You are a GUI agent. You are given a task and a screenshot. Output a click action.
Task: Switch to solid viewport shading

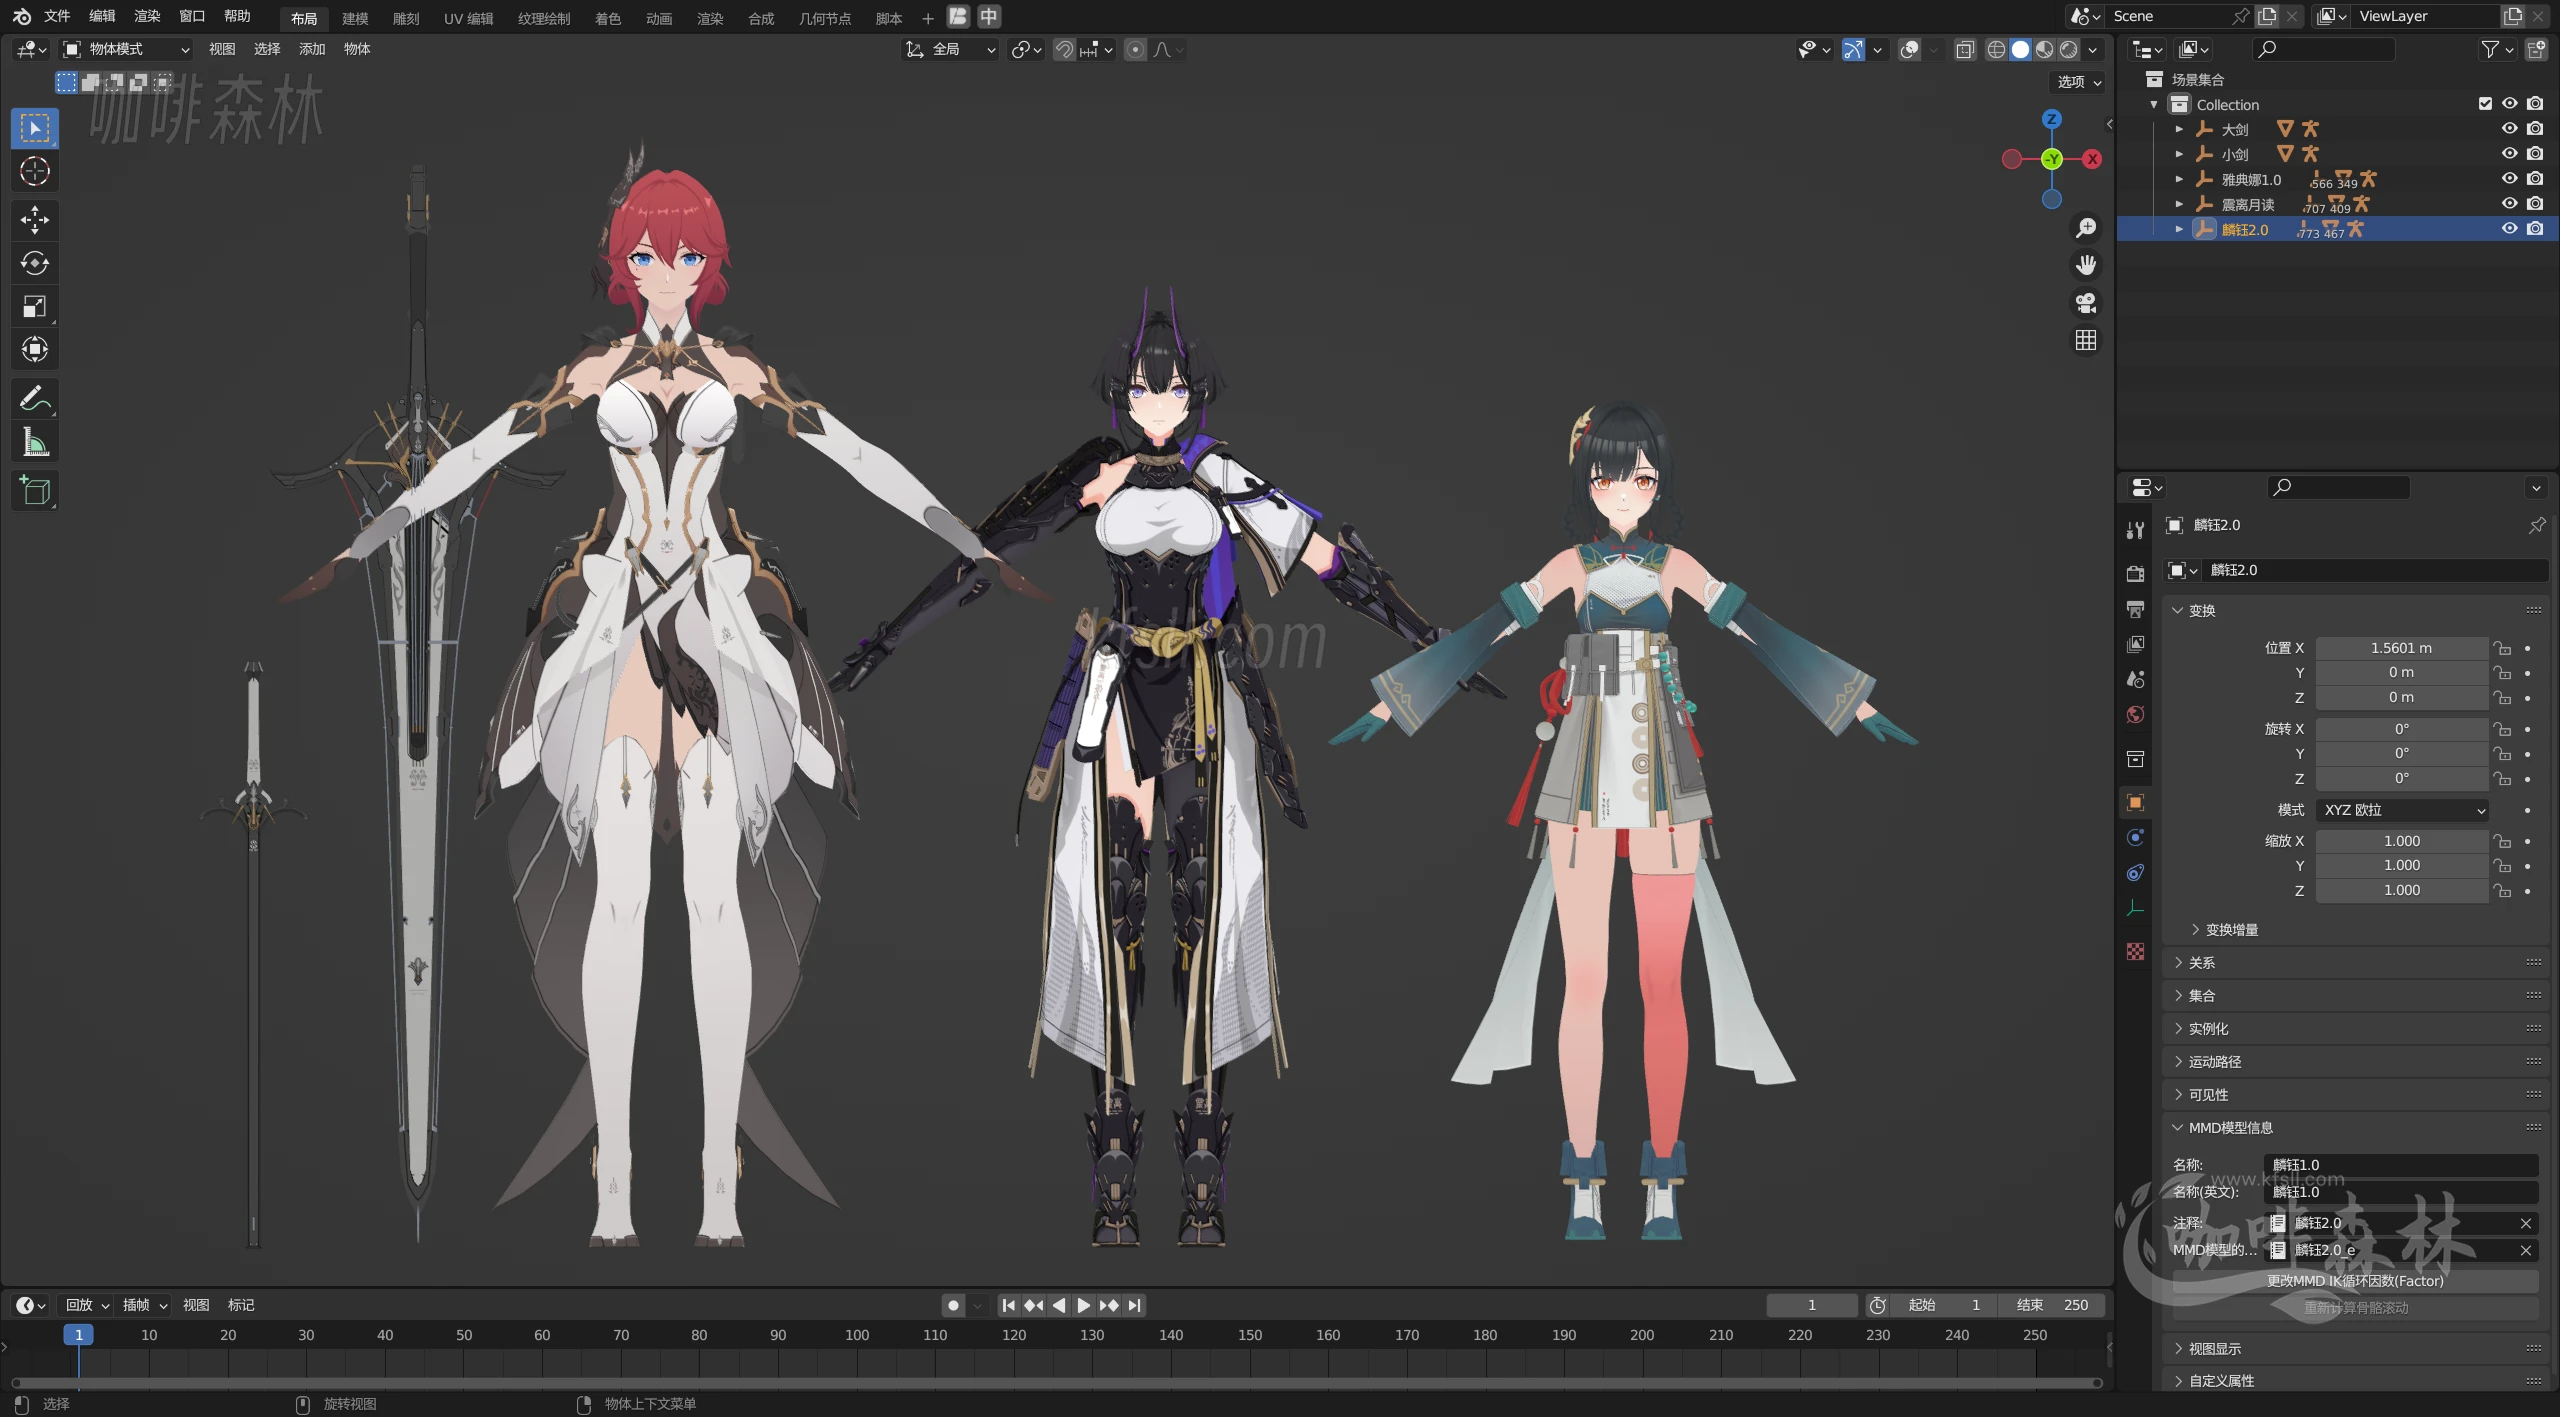tap(2020, 49)
